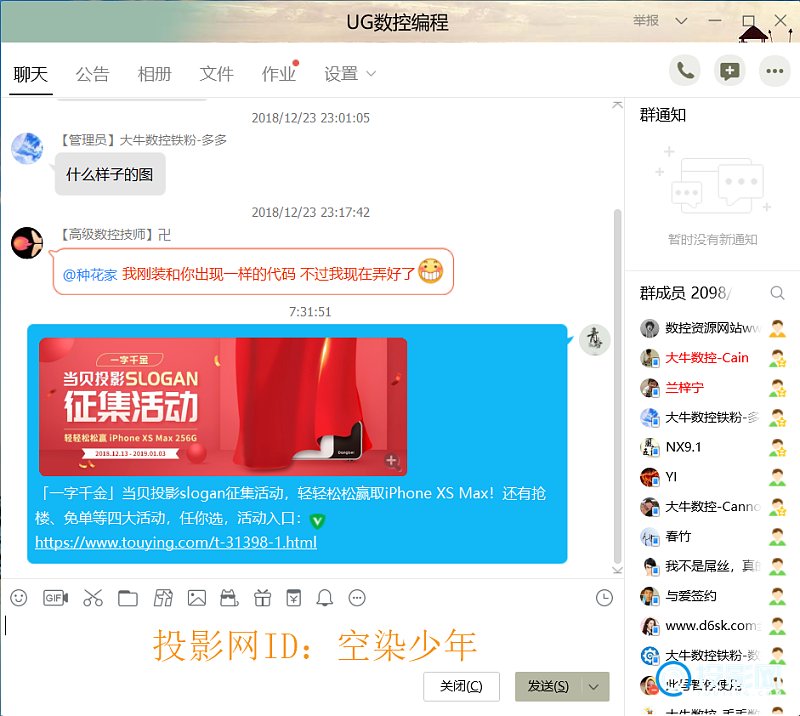The image size is (800, 716).
Task: Switch to the 聊天 tab
Action: pos(31,74)
